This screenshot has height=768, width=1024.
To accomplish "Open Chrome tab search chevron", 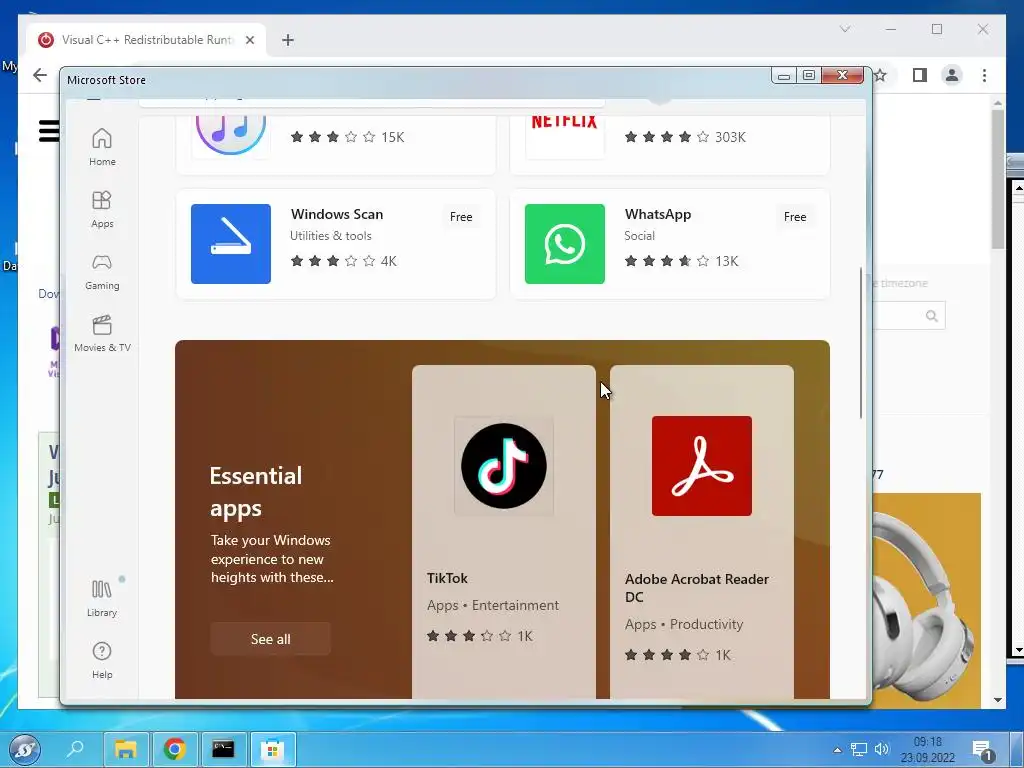I will [x=844, y=29].
